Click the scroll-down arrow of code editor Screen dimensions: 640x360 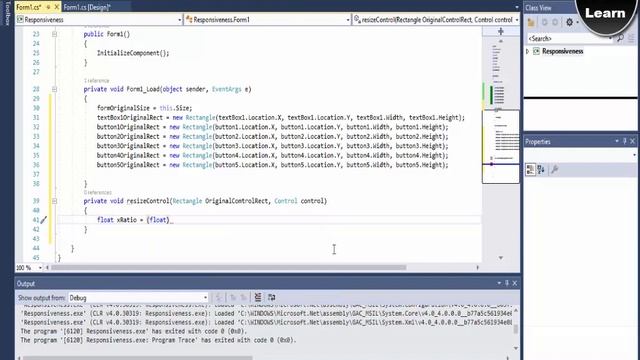pos(501,258)
